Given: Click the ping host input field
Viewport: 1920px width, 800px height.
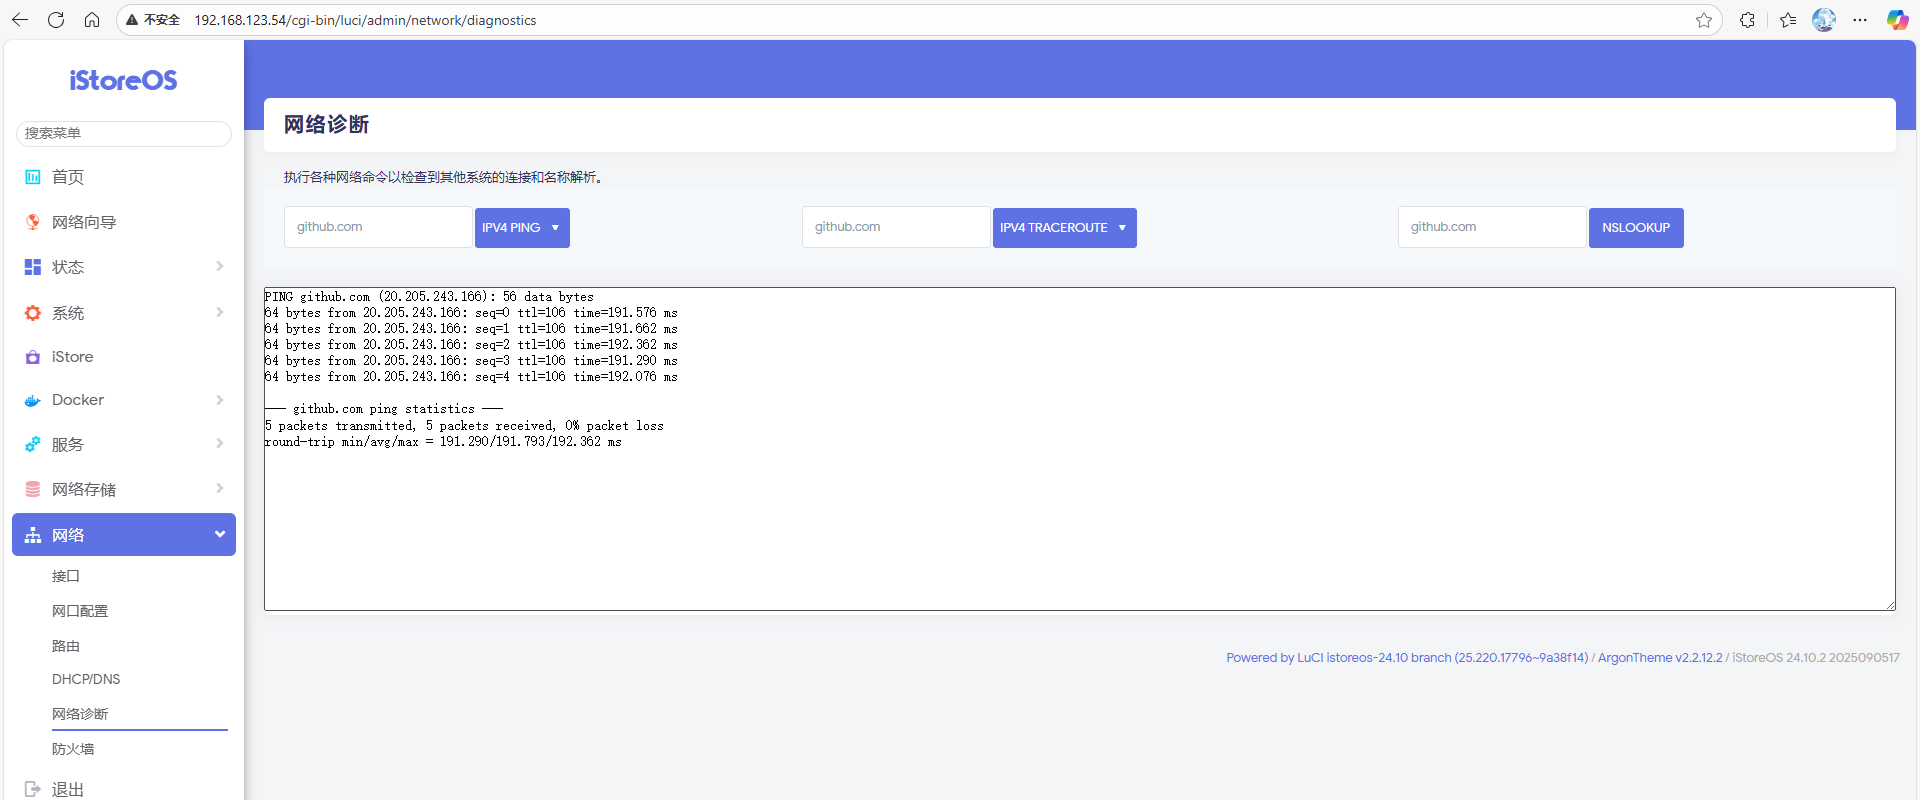Looking at the screenshot, I should (x=378, y=227).
